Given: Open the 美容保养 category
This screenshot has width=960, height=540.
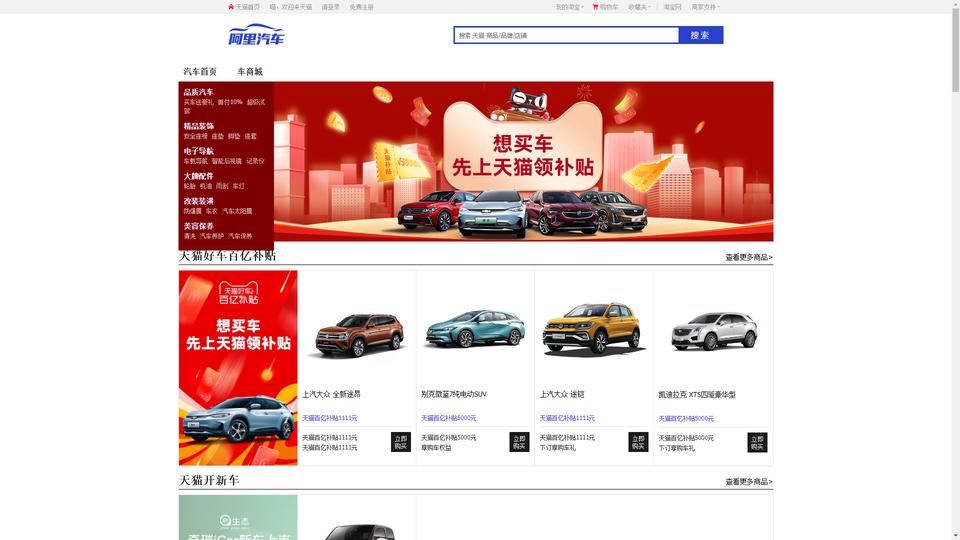Looking at the screenshot, I should [x=198, y=227].
